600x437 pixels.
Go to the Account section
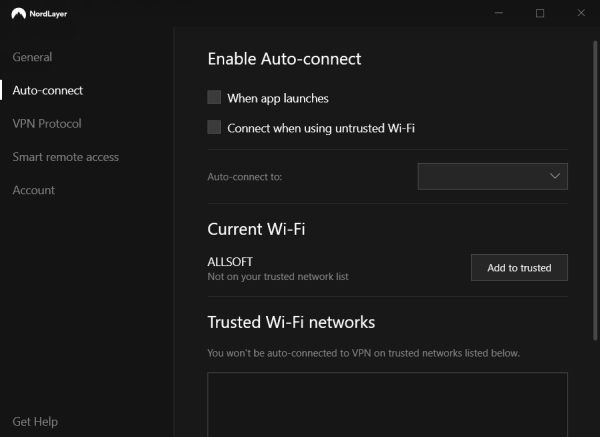pos(34,190)
